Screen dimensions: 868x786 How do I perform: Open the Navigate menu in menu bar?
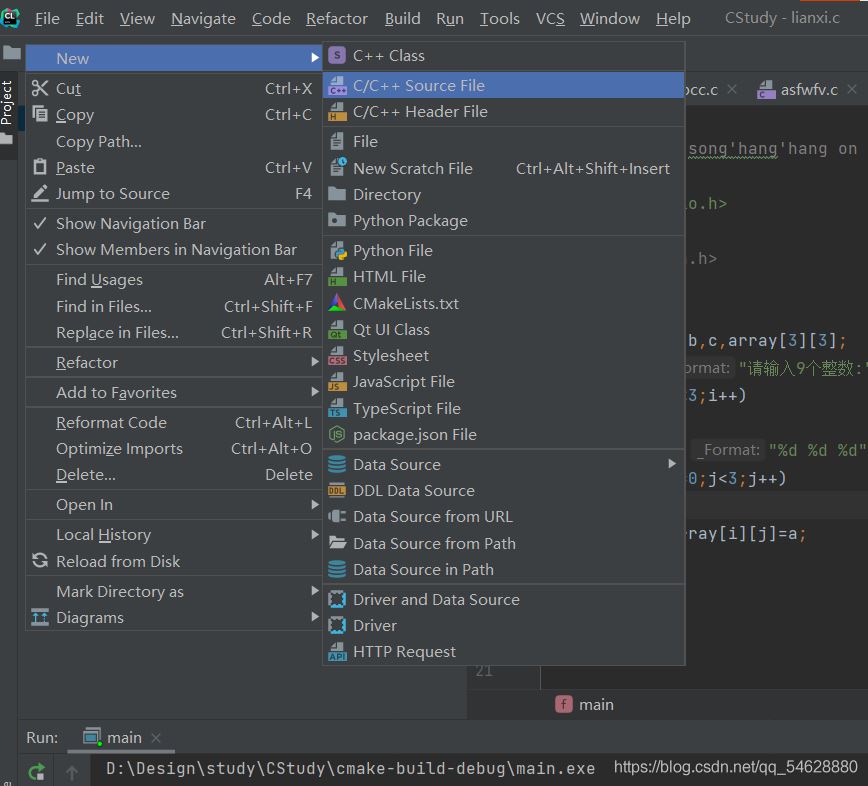(x=203, y=19)
